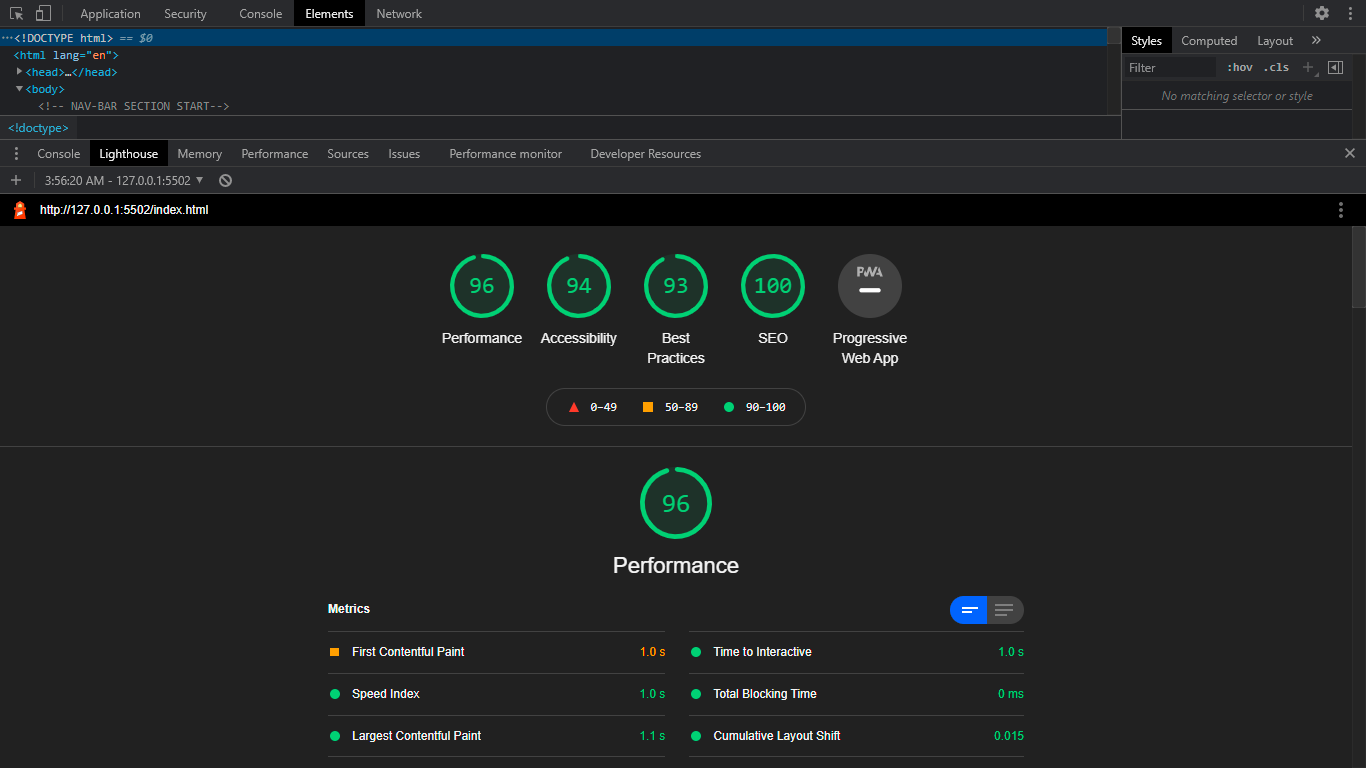This screenshot has height=768, width=1366.
Task: Expand the Largest Contentful Paint metric
Action: point(496,736)
